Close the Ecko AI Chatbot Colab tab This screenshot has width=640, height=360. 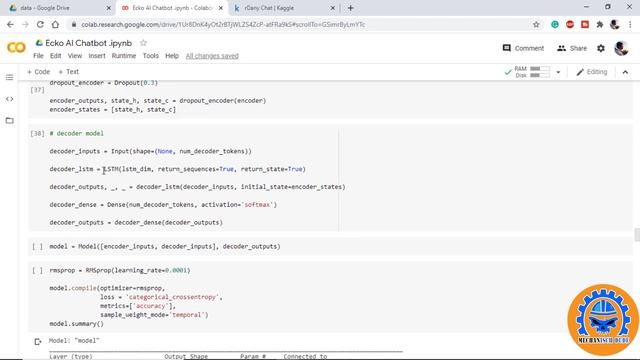click(221, 8)
